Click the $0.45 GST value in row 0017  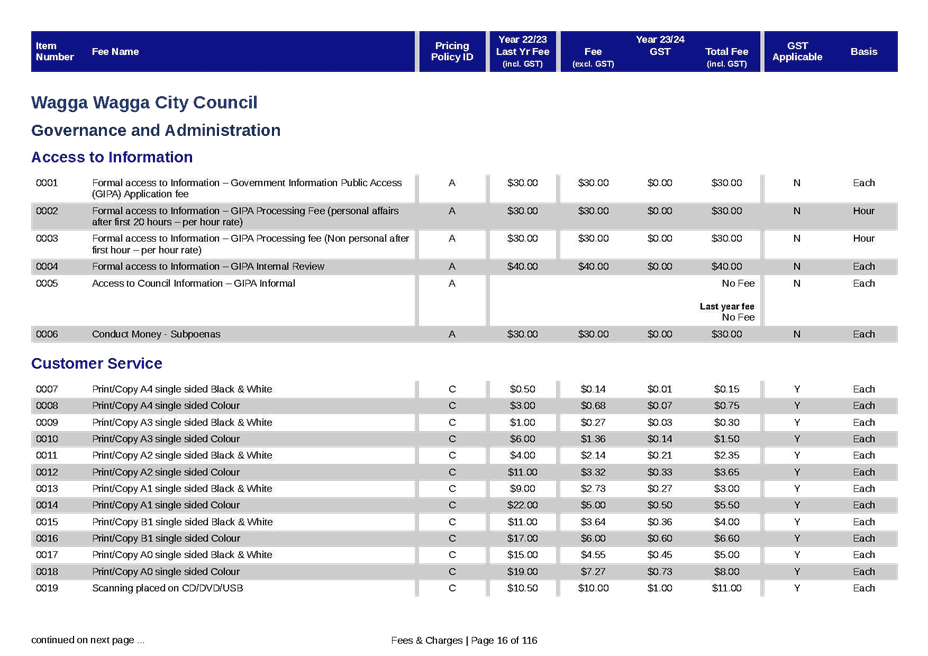659,555
